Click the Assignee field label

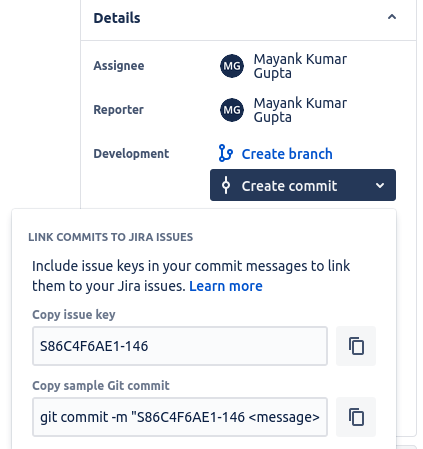point(119,66)
